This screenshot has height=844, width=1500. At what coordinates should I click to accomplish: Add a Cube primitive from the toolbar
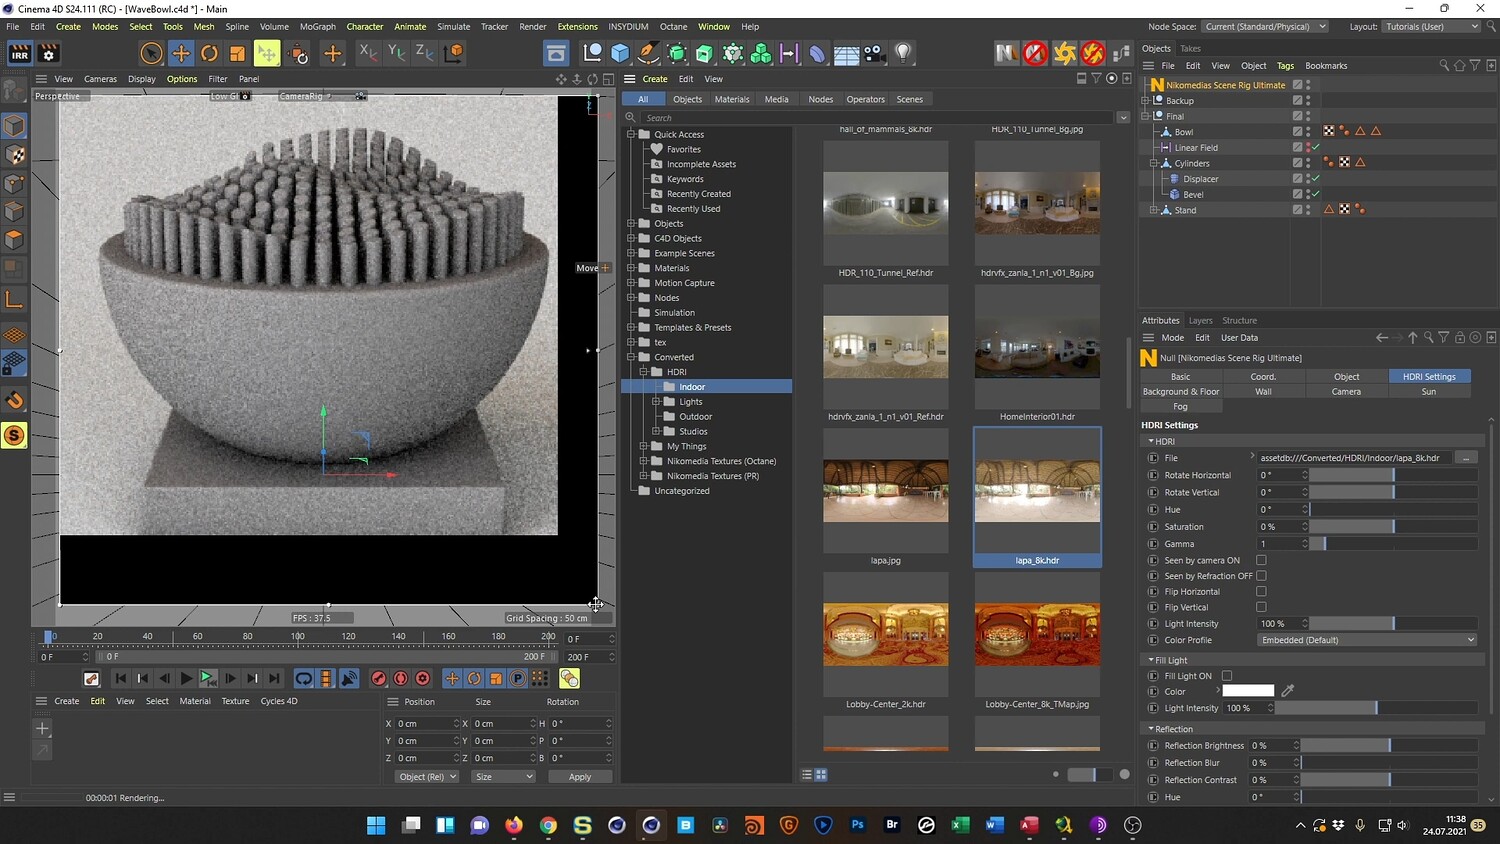(620, 53)
